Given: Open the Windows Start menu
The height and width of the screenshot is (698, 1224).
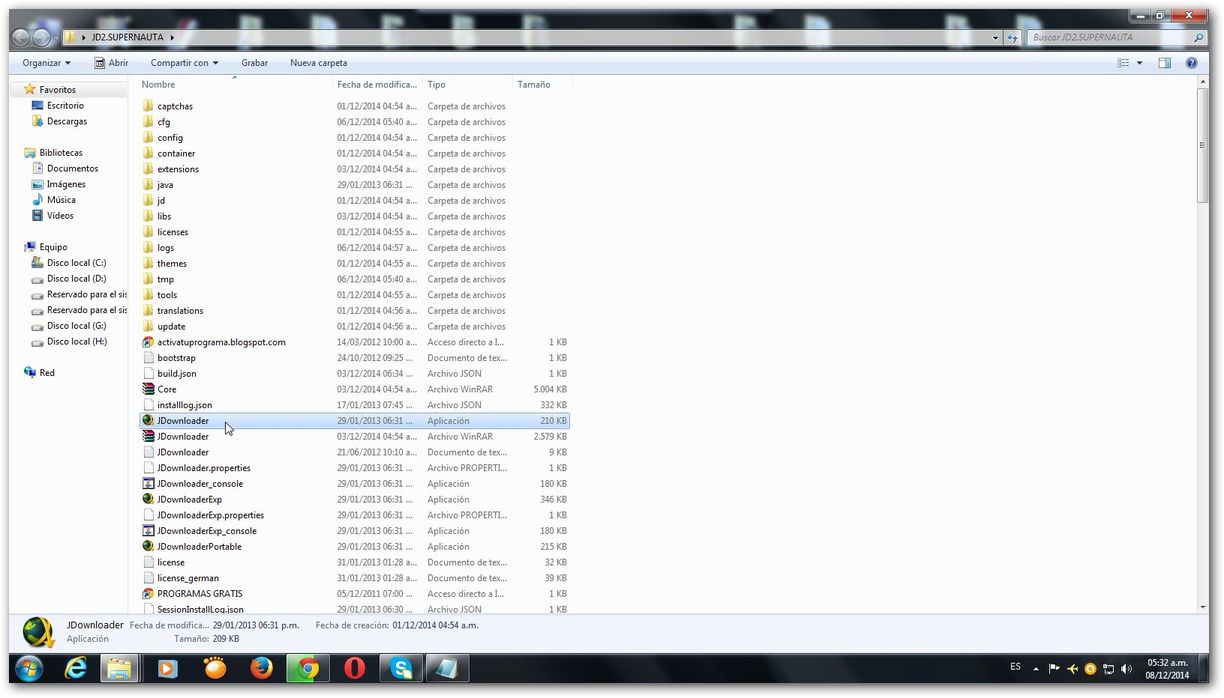Looking at the screenshot, I should click(29, 668).
